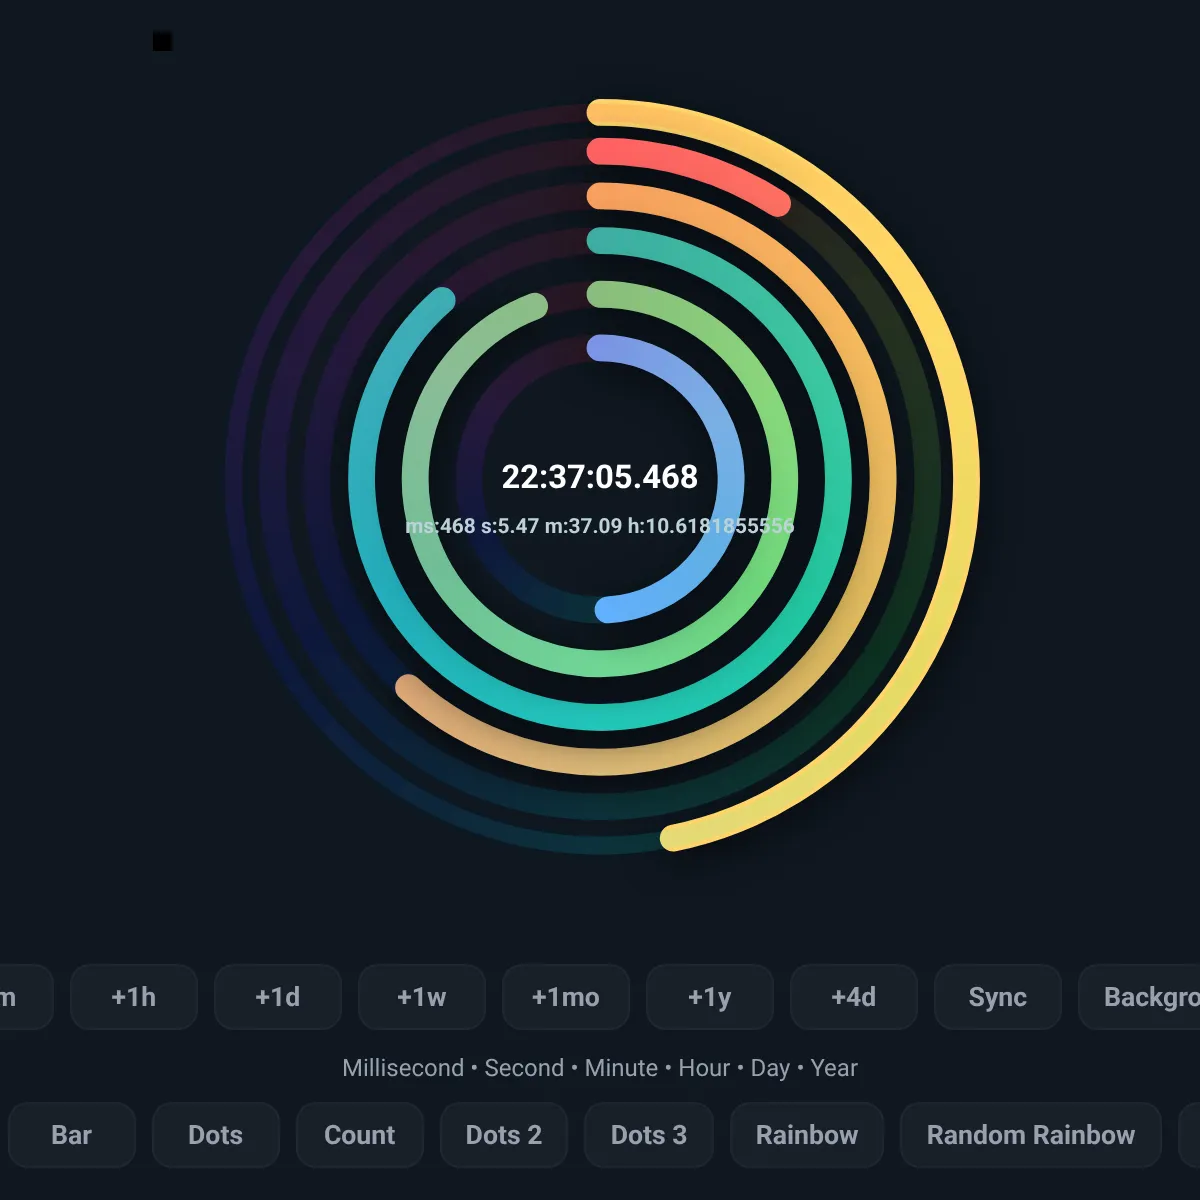Select Dots 3 style

pyautogui.click(x=649, y=1135)
